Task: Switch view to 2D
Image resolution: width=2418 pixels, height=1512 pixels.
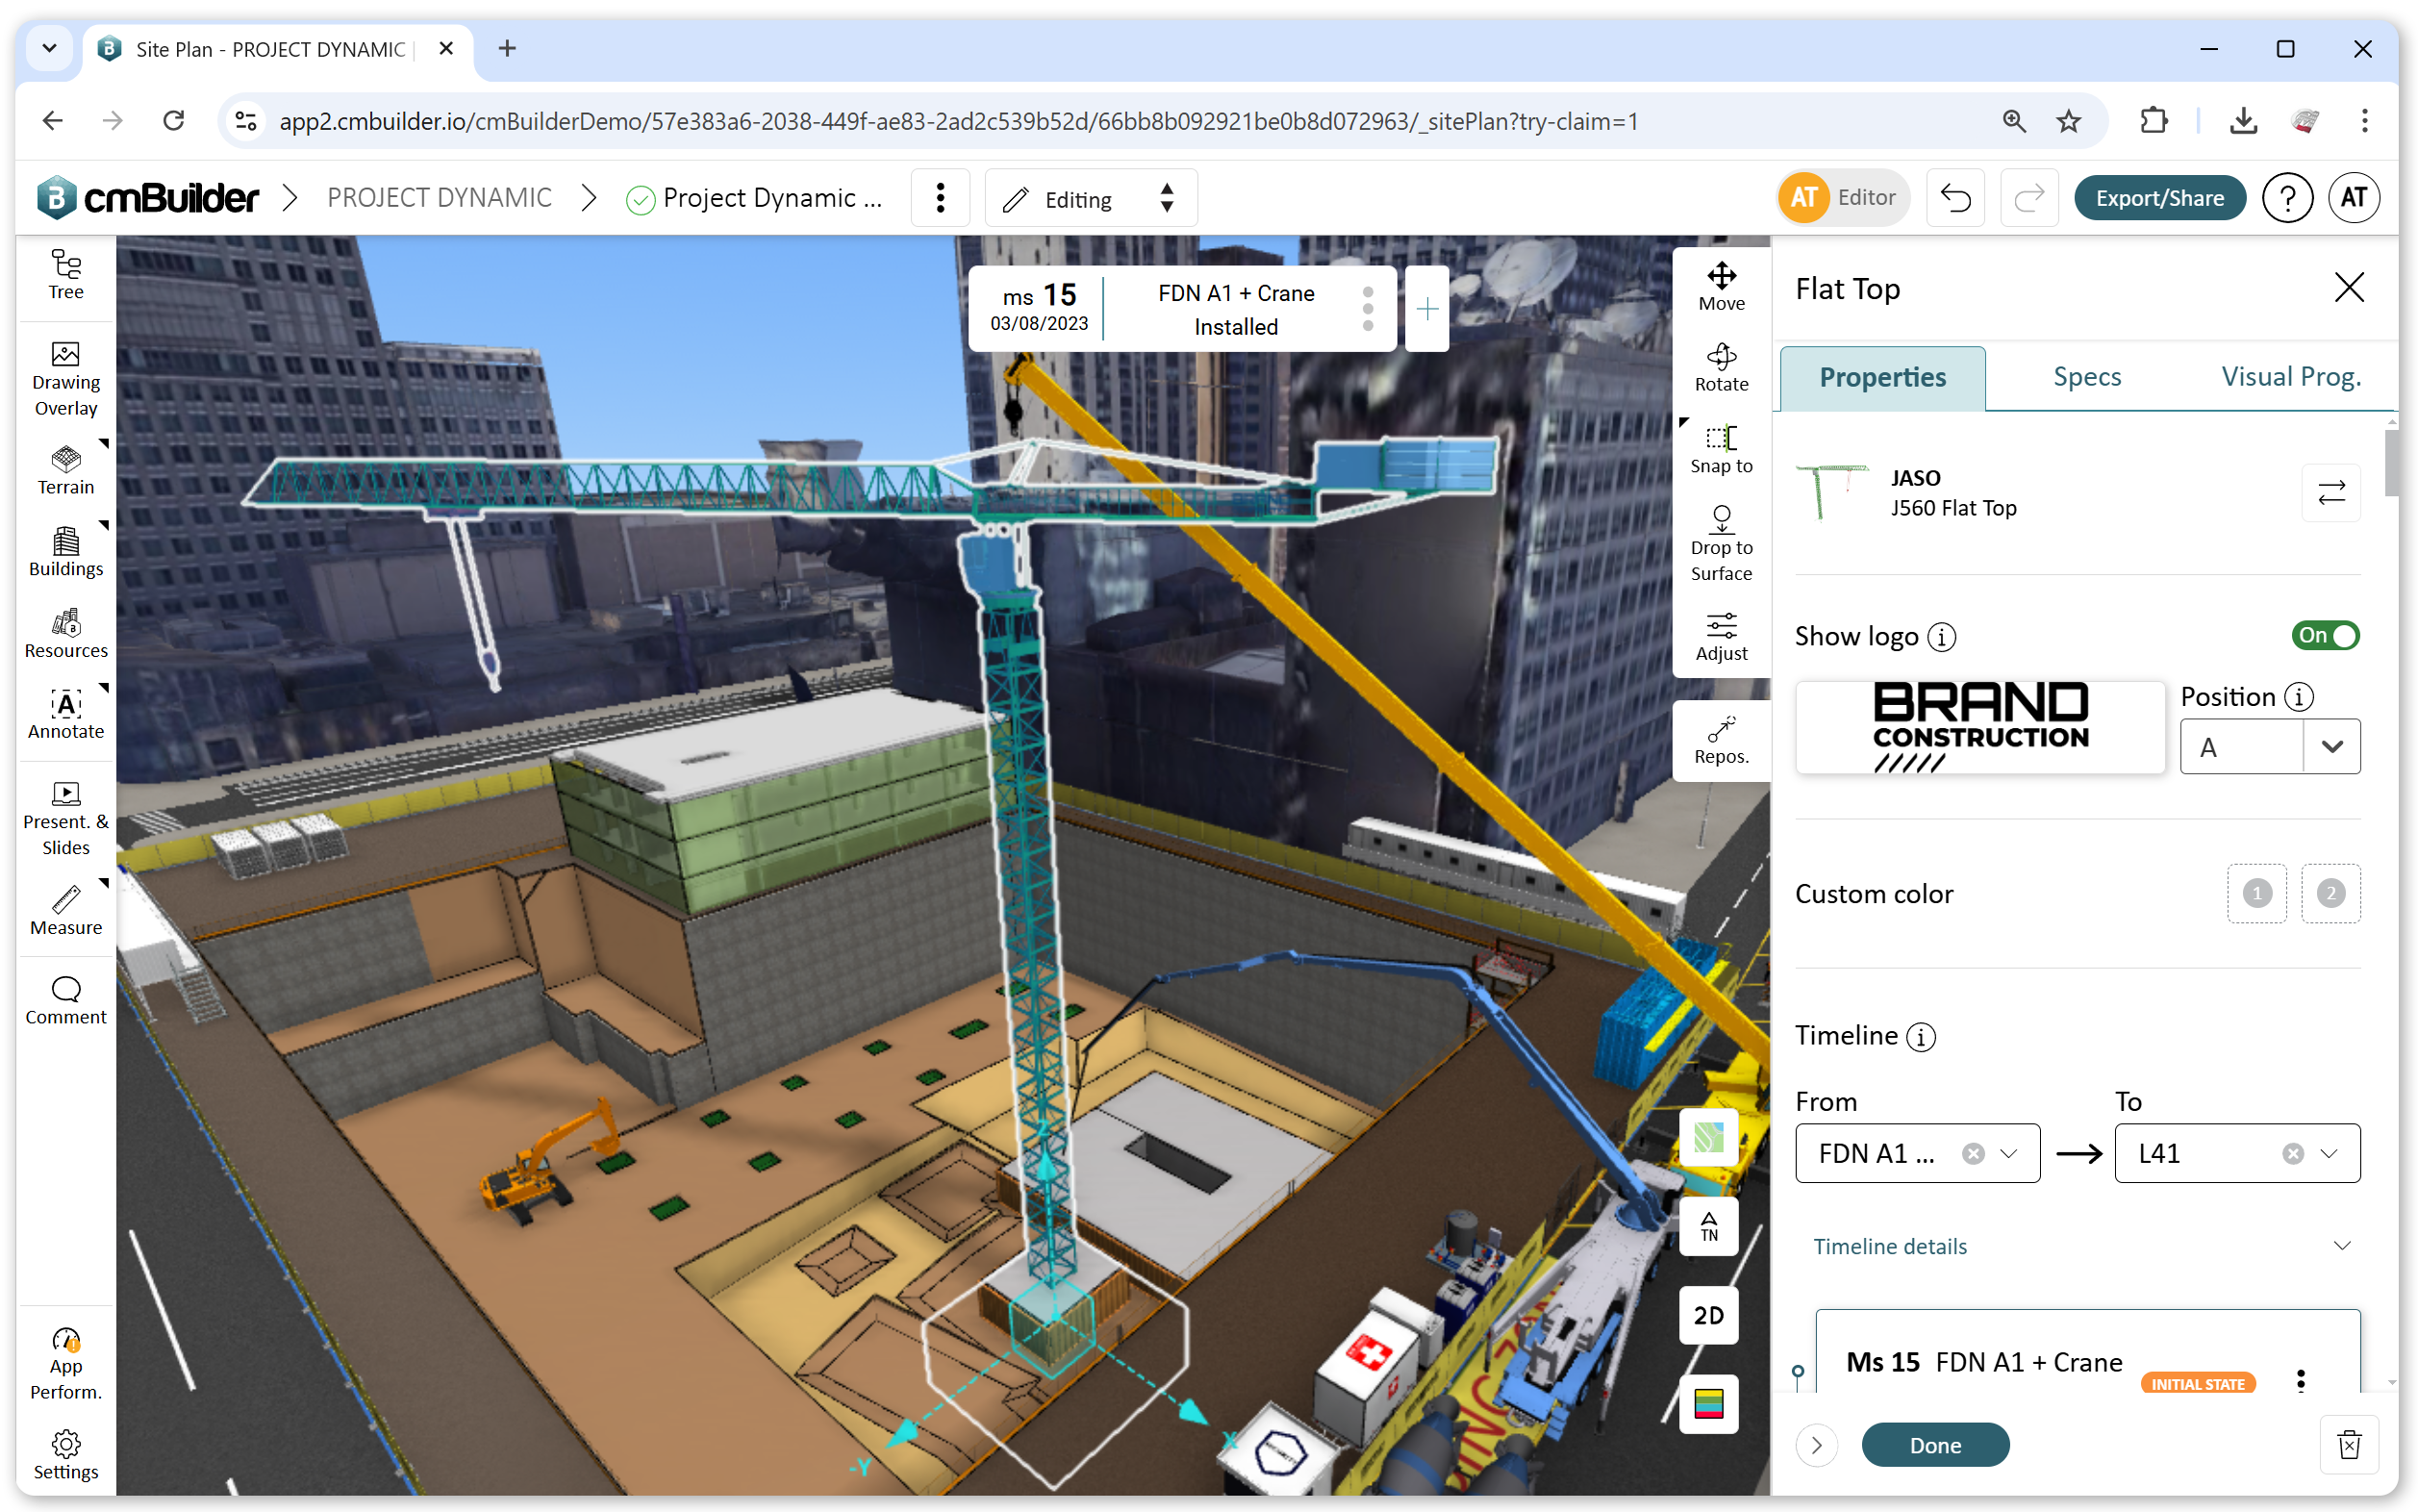Action: 1708,1314
